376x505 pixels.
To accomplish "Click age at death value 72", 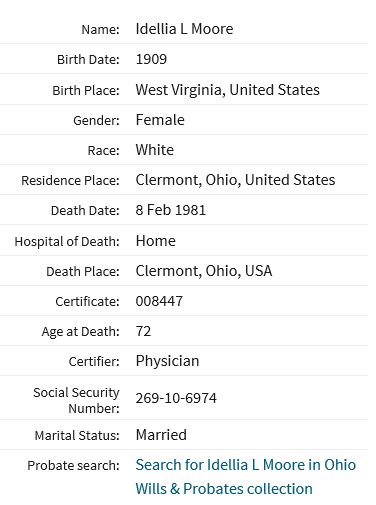I will 143,331.
